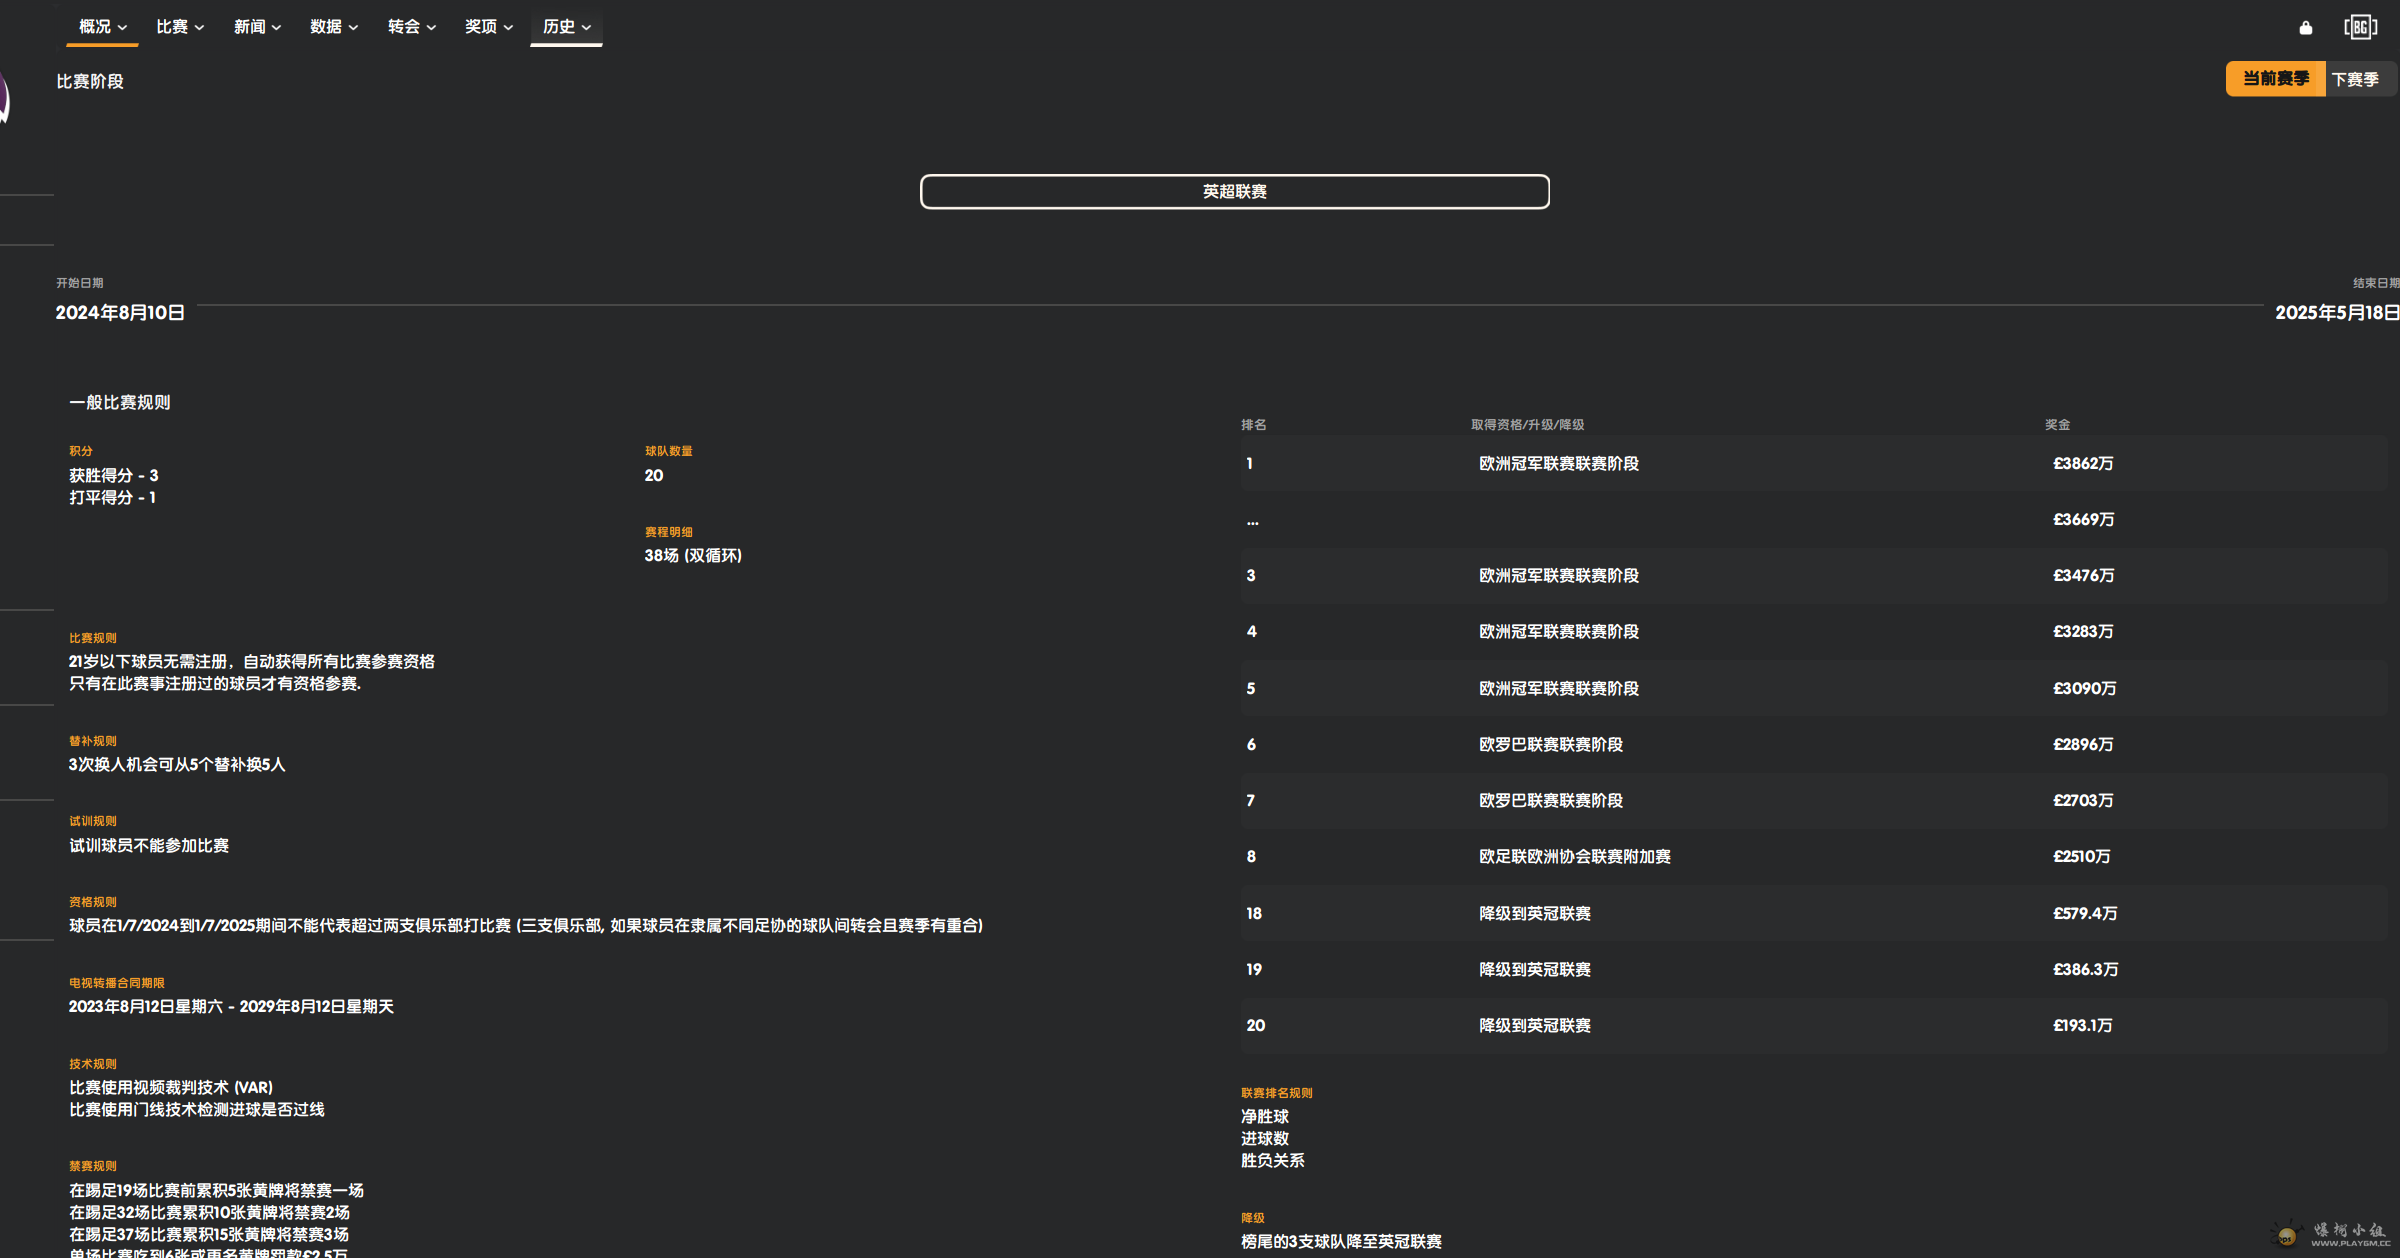Viewport: 2400px width, 1258px height.
Task: Click the lock icon in top bar
Action: (2305, 28)
